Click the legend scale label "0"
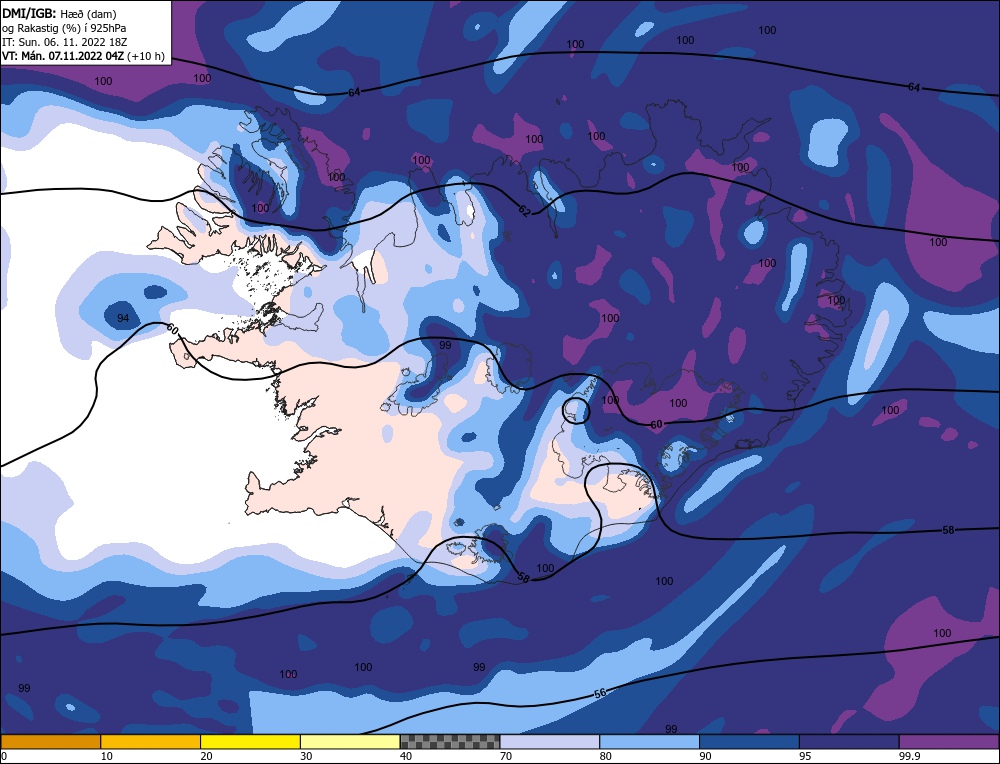 [4, 756]
